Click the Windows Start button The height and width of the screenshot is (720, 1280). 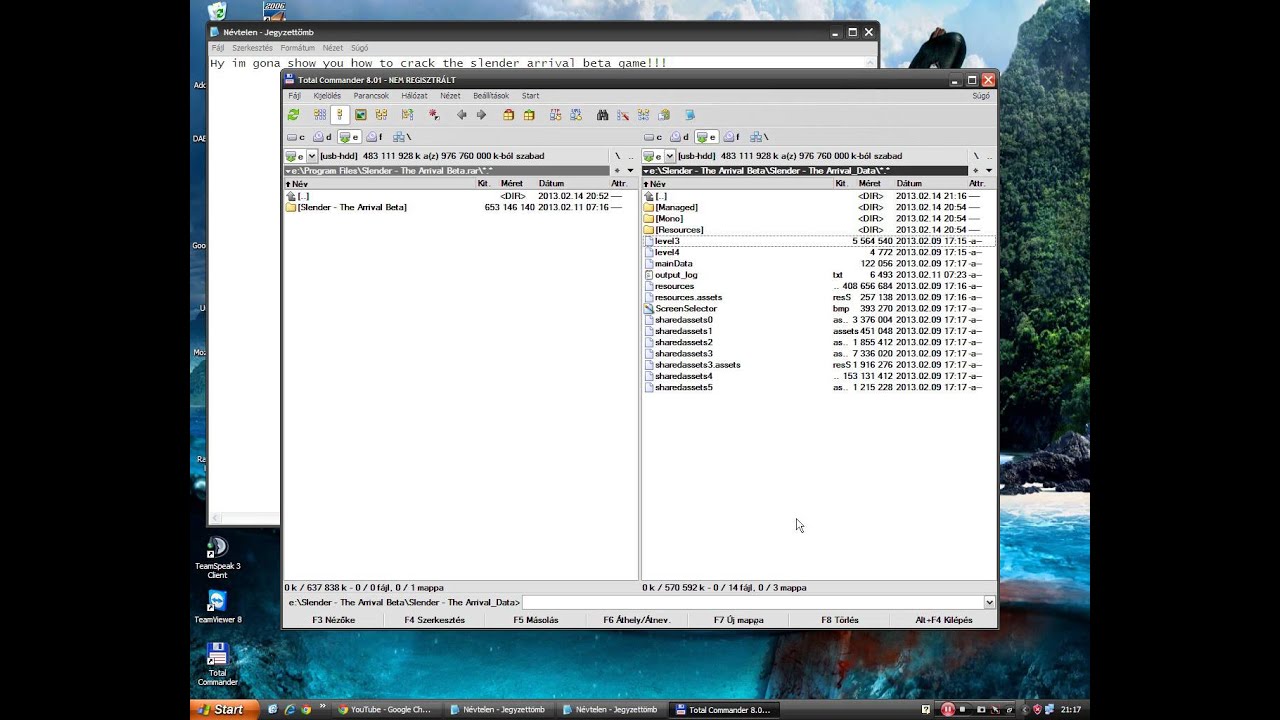pos(220,709)
